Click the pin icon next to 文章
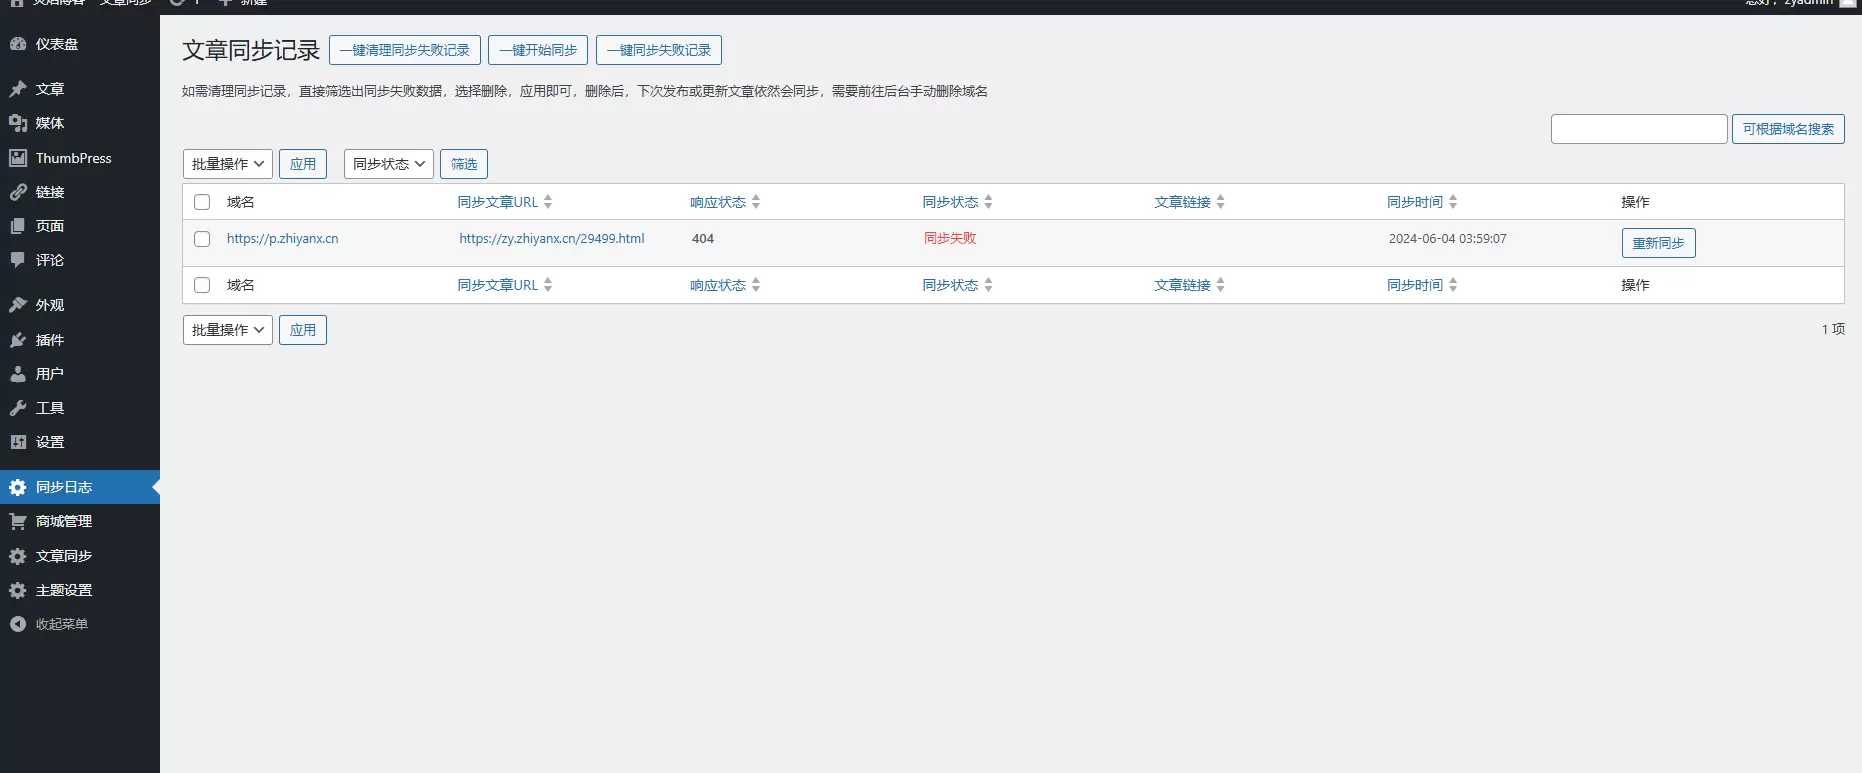This screenshot has height=773, width=1862. click(18, 89)
